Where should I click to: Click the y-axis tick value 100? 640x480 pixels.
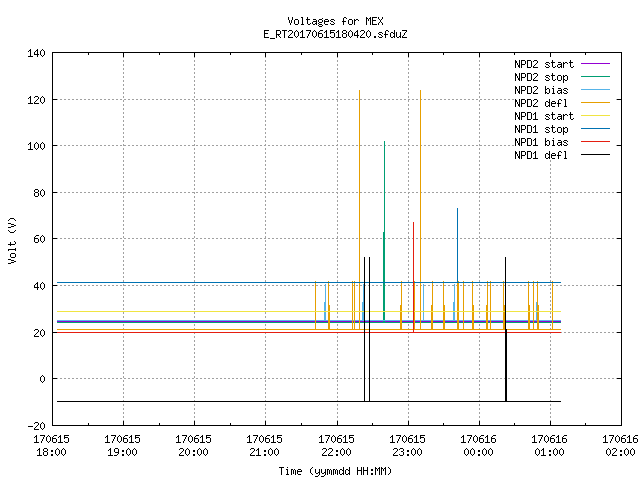click(36, 146)
